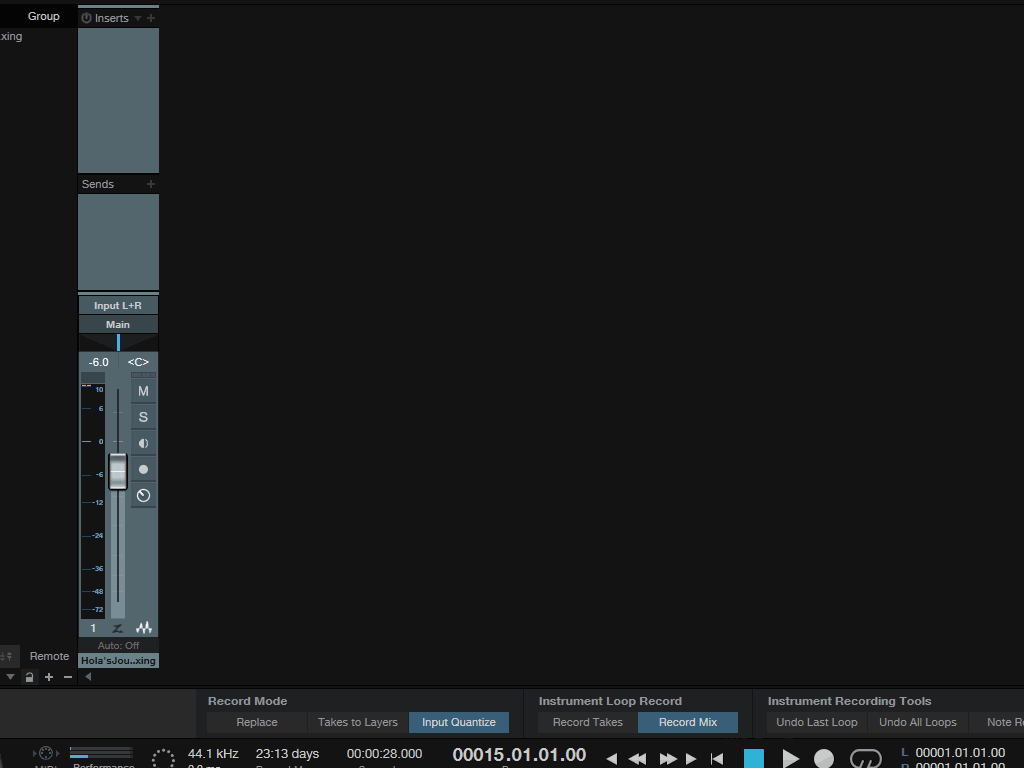
Task: Click the channel level meter
Action: coord(92,500)
